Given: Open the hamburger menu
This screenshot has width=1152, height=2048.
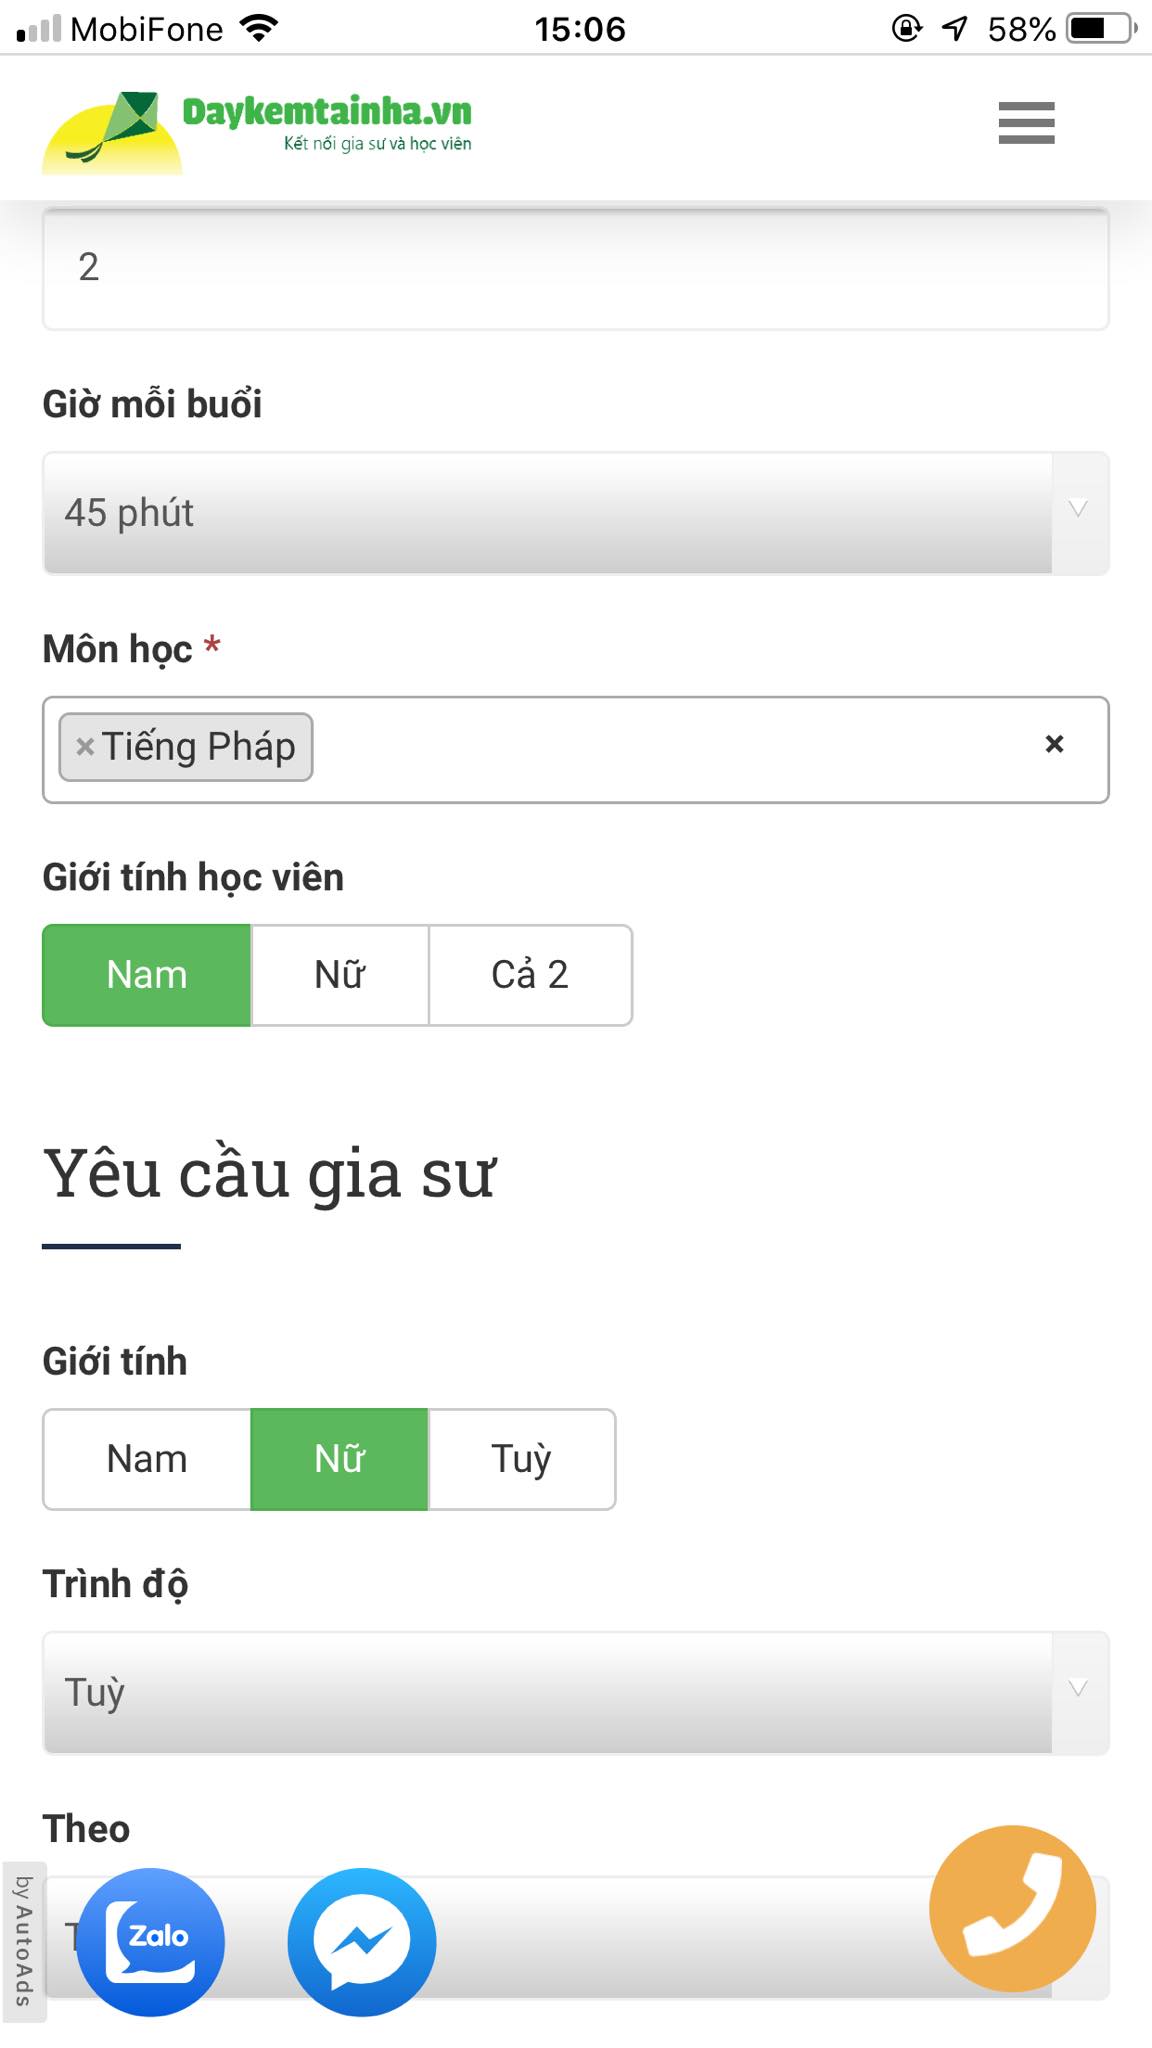Looking at the screenshot, I should 1026,123.
